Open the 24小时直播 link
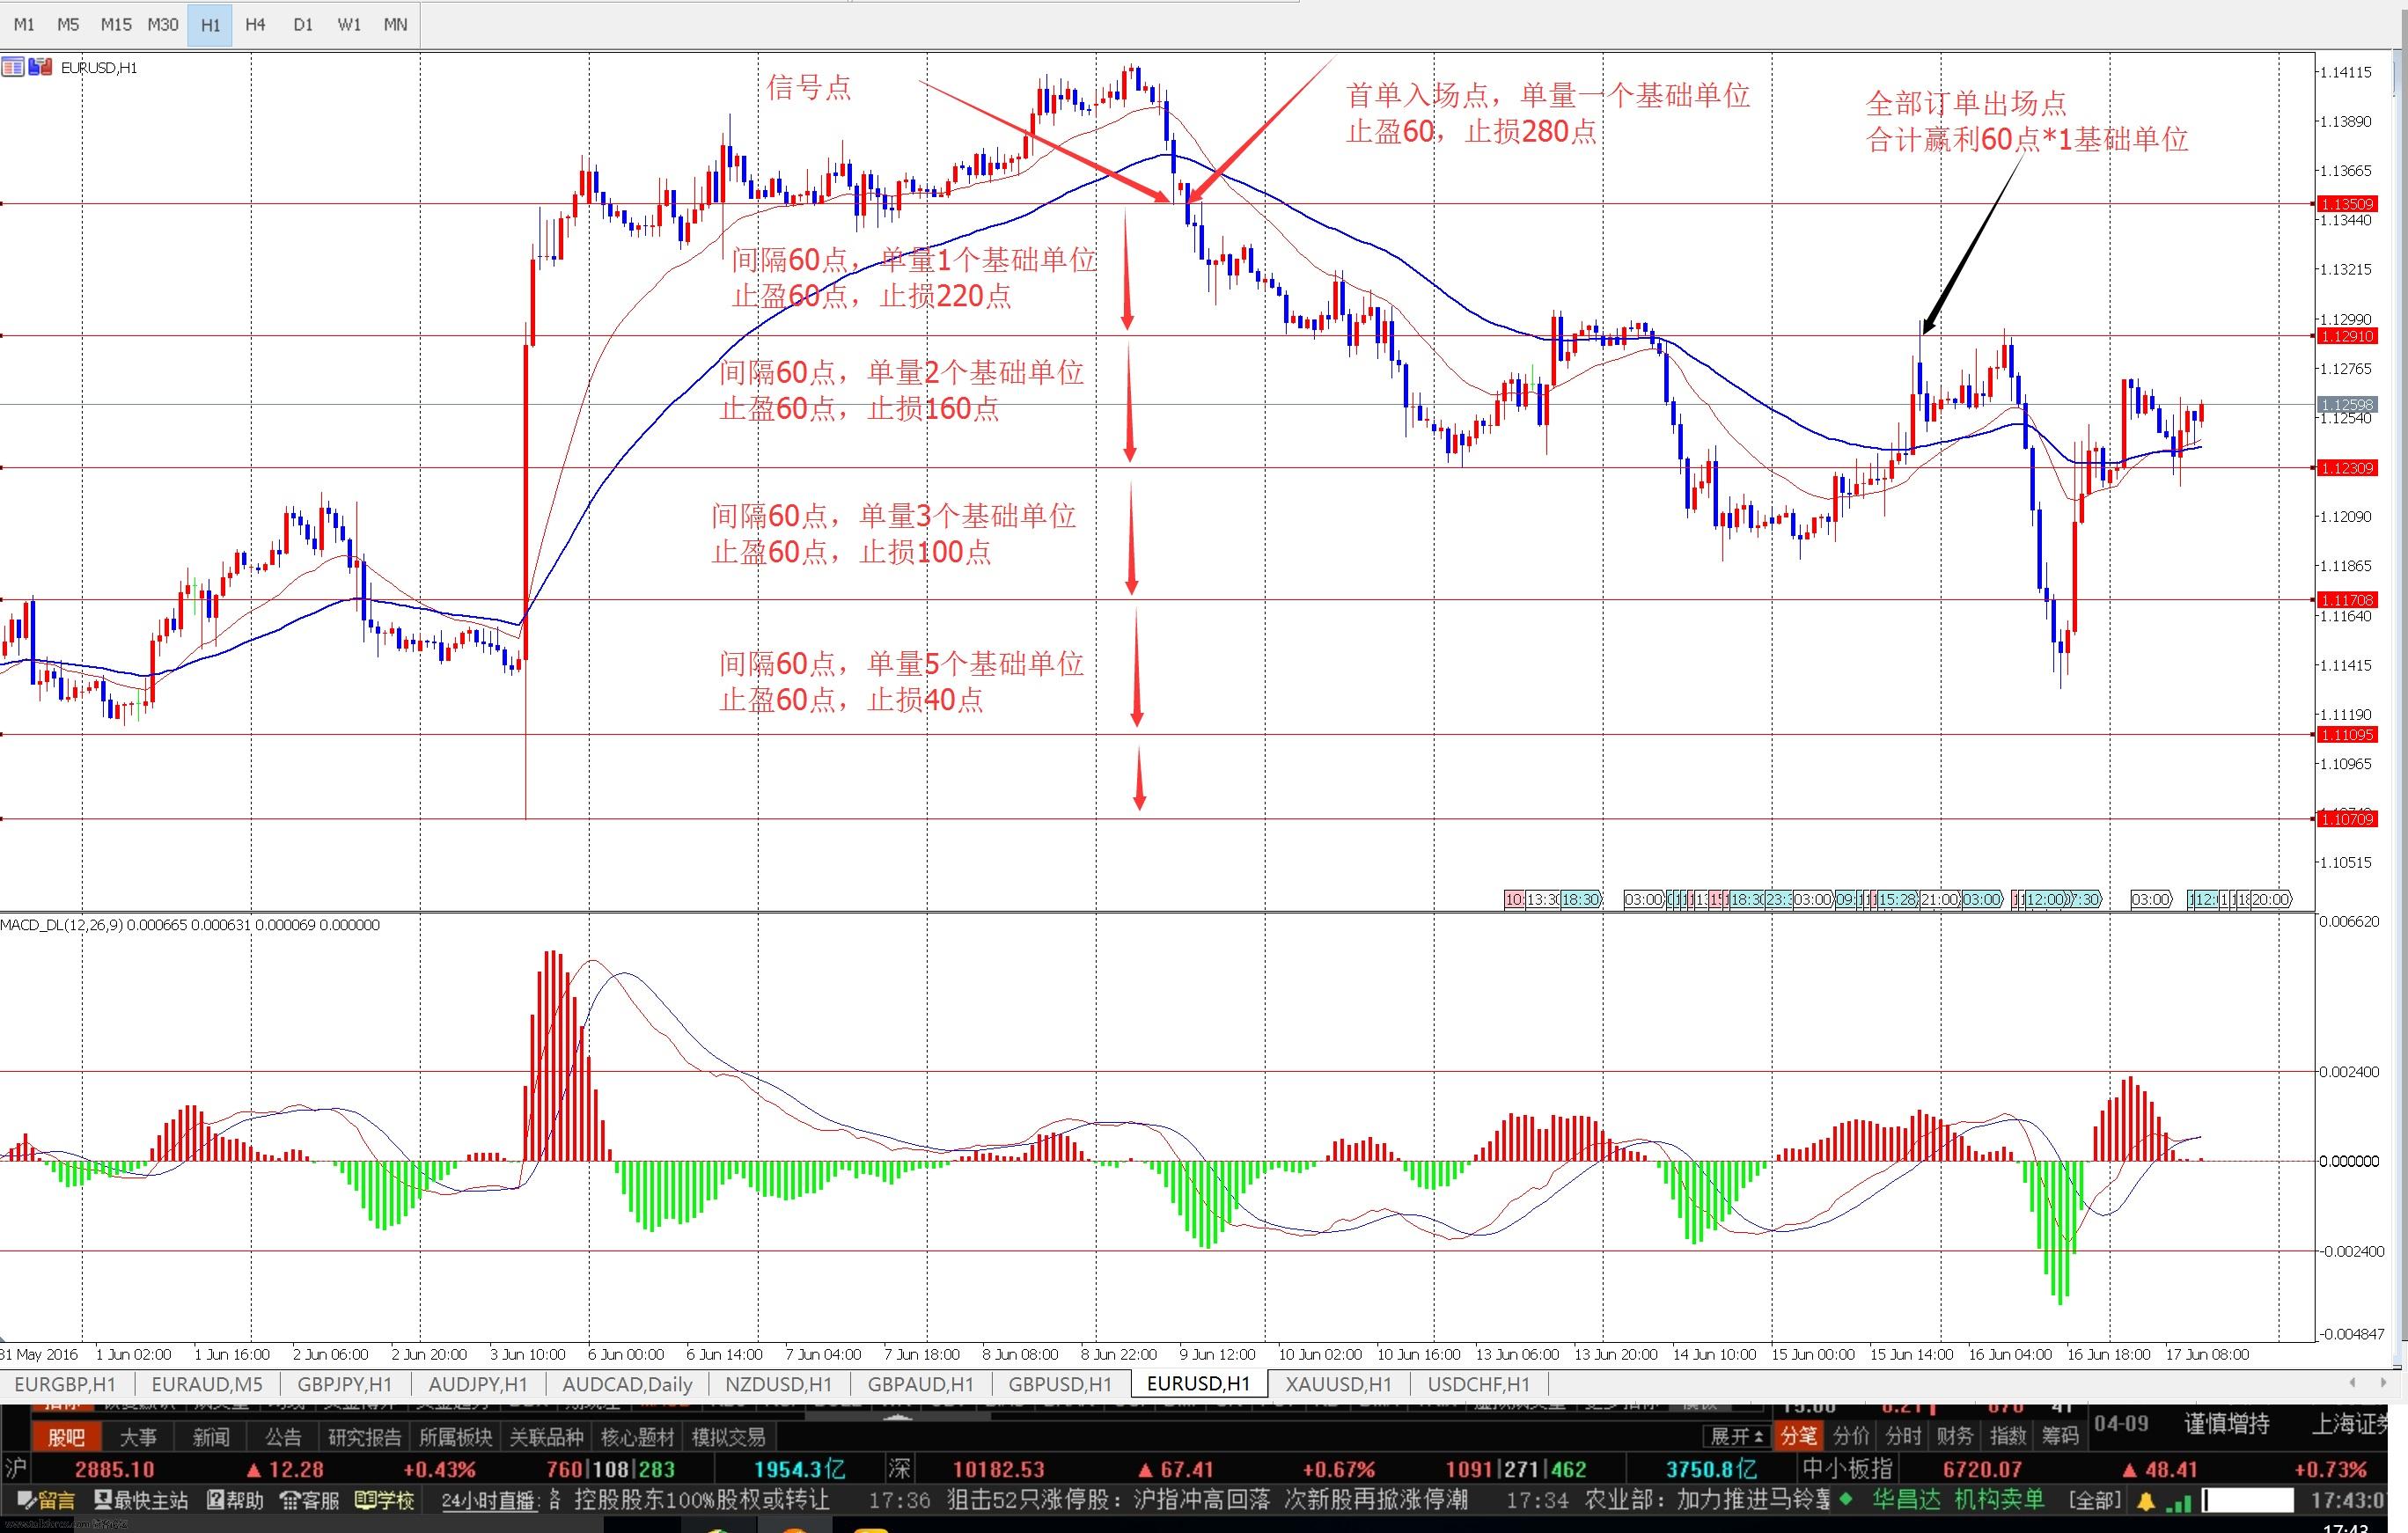This screenshot has height=1533, width=2408. [489, 1500]
